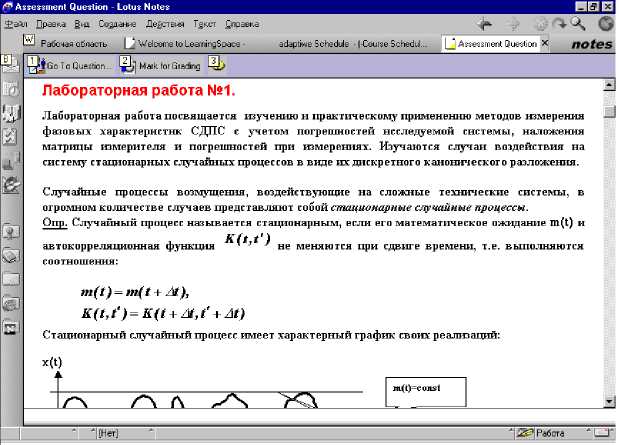This screenshot has height=445, width=619.
Task: Click the third action bar icon button
Action: point(216,63)
